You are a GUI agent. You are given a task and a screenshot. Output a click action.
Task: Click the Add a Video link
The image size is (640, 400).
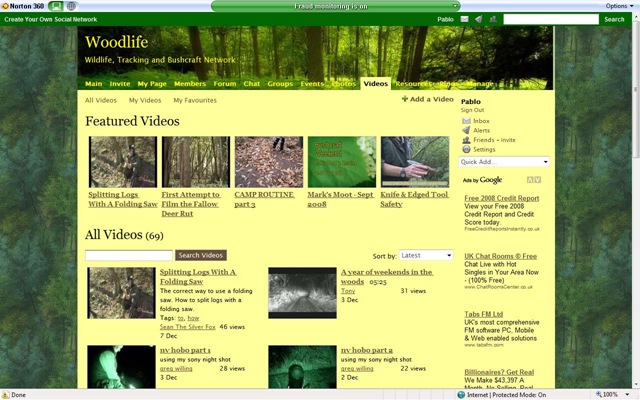coord(431,99)
